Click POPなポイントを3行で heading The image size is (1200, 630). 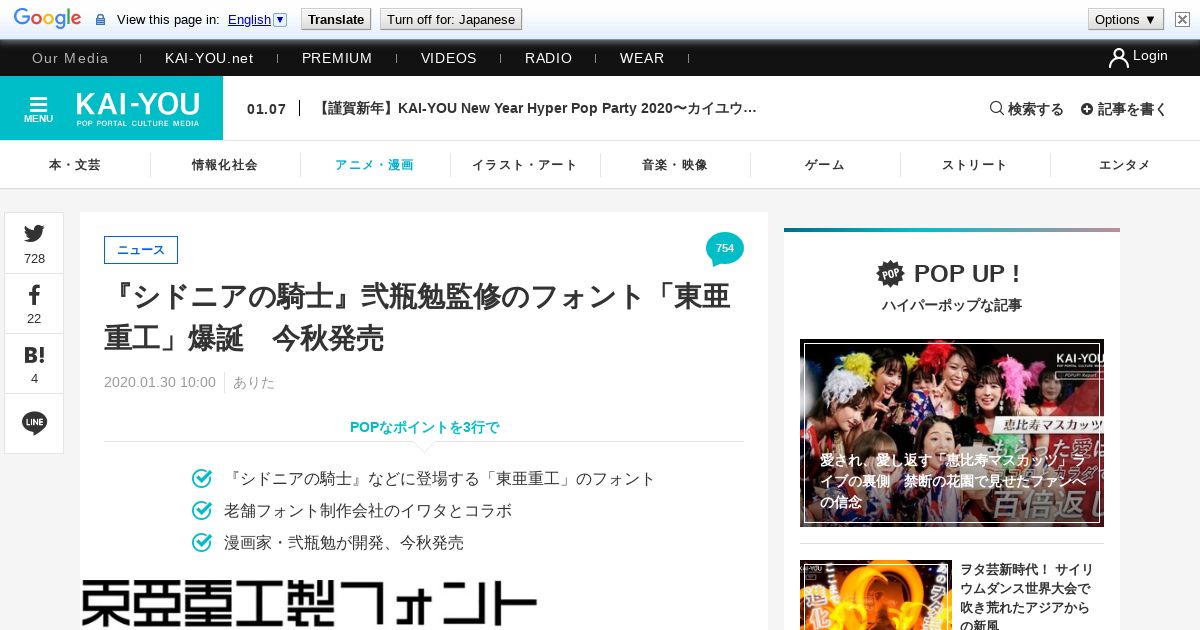pos(424,427)
